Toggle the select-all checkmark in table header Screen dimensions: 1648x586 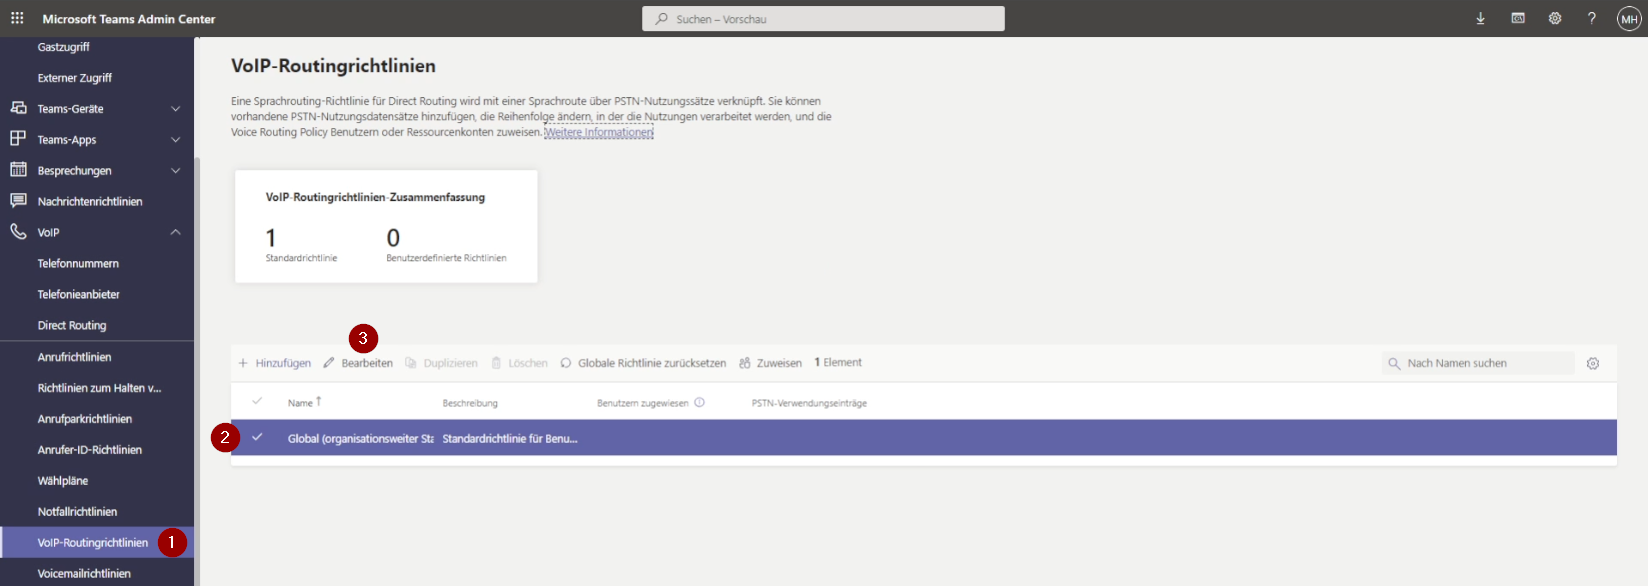coord(257,401)
